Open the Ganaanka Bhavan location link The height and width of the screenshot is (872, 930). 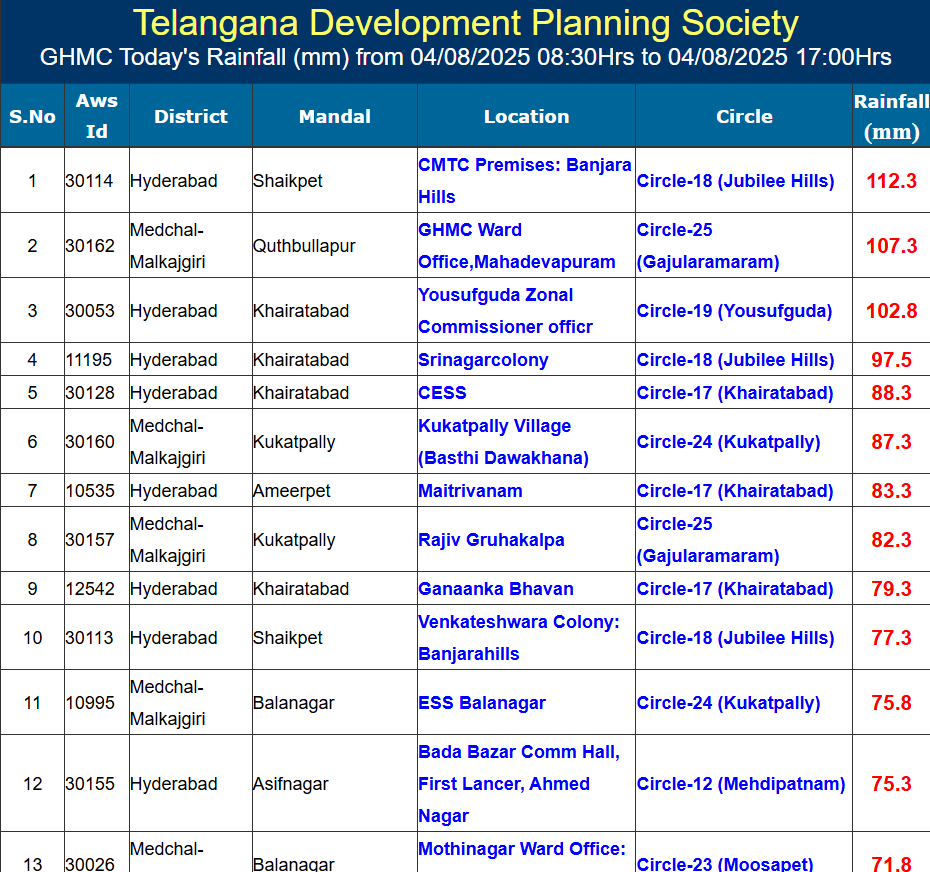point(496,588)
